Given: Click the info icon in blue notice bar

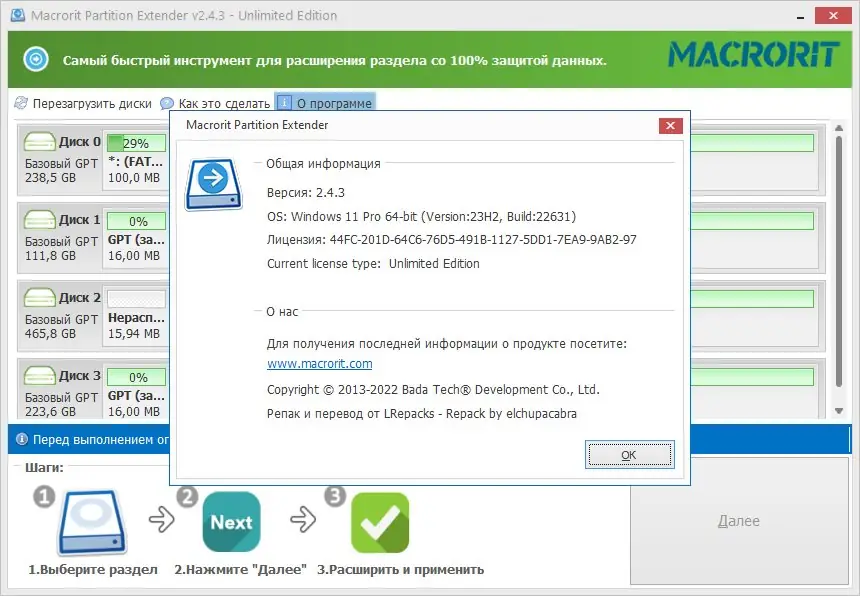Looking at the screenshot, I should click(x=21, y=439).
